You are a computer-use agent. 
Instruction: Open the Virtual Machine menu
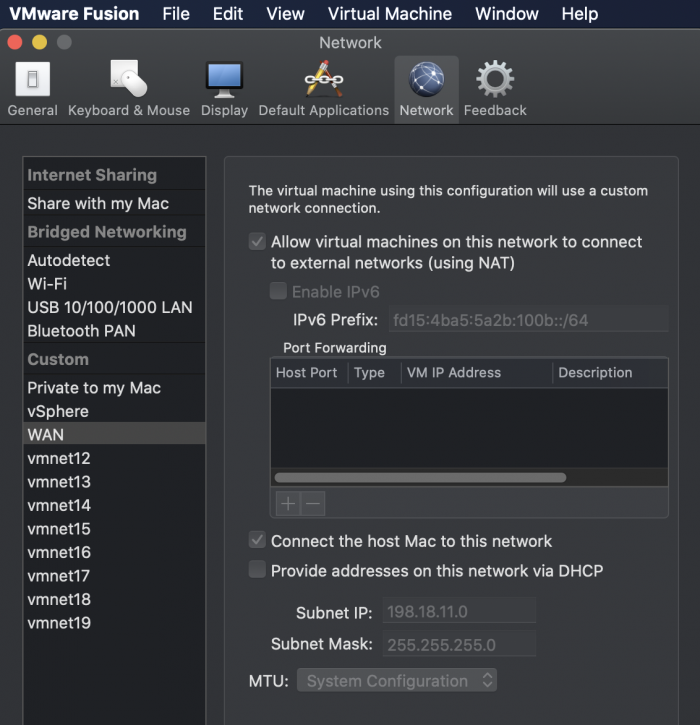point(390,14)
